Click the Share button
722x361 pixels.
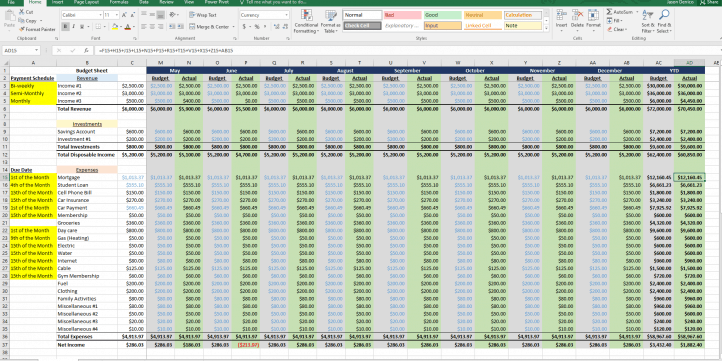pyautogui.click(x=711, y=2)
